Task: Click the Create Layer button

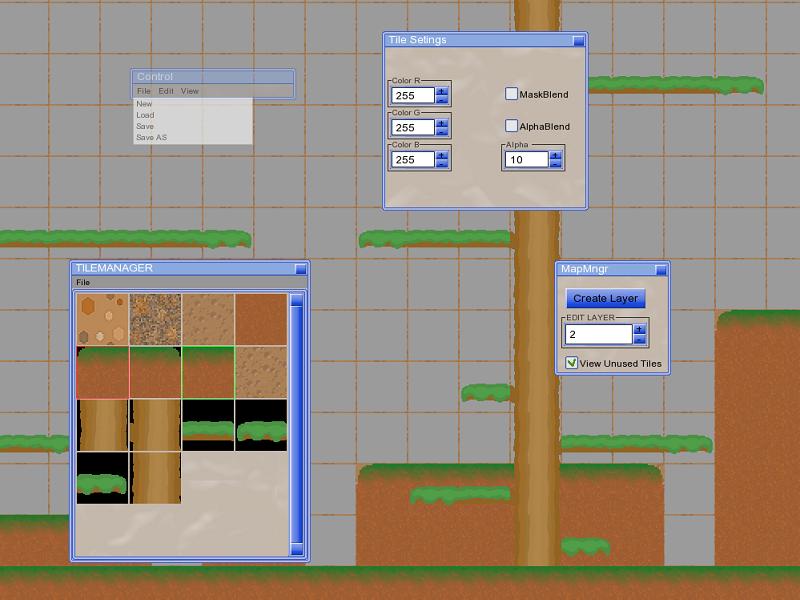Action: click(x=605, y=298)
